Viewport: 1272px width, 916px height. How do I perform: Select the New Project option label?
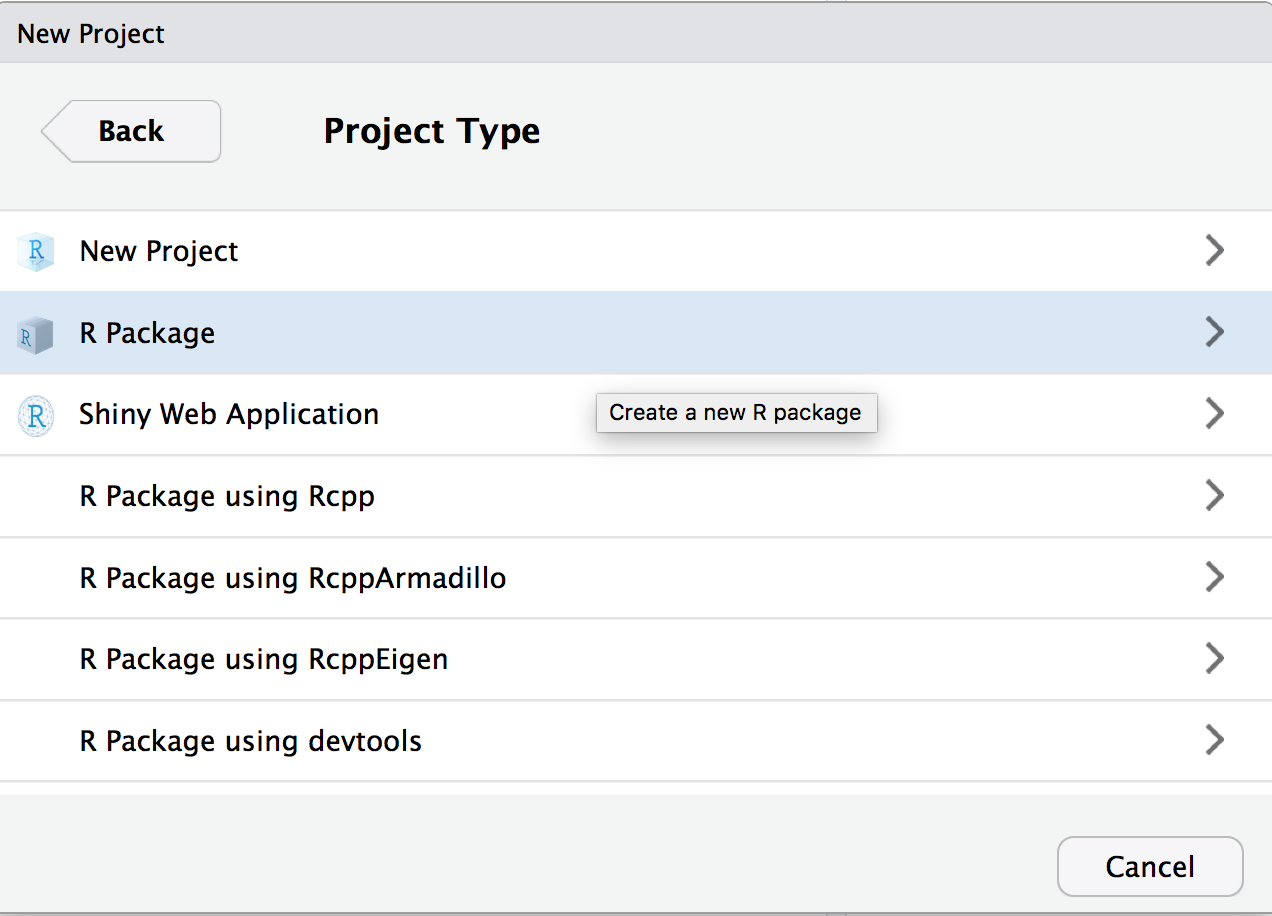tap(159, 251)
